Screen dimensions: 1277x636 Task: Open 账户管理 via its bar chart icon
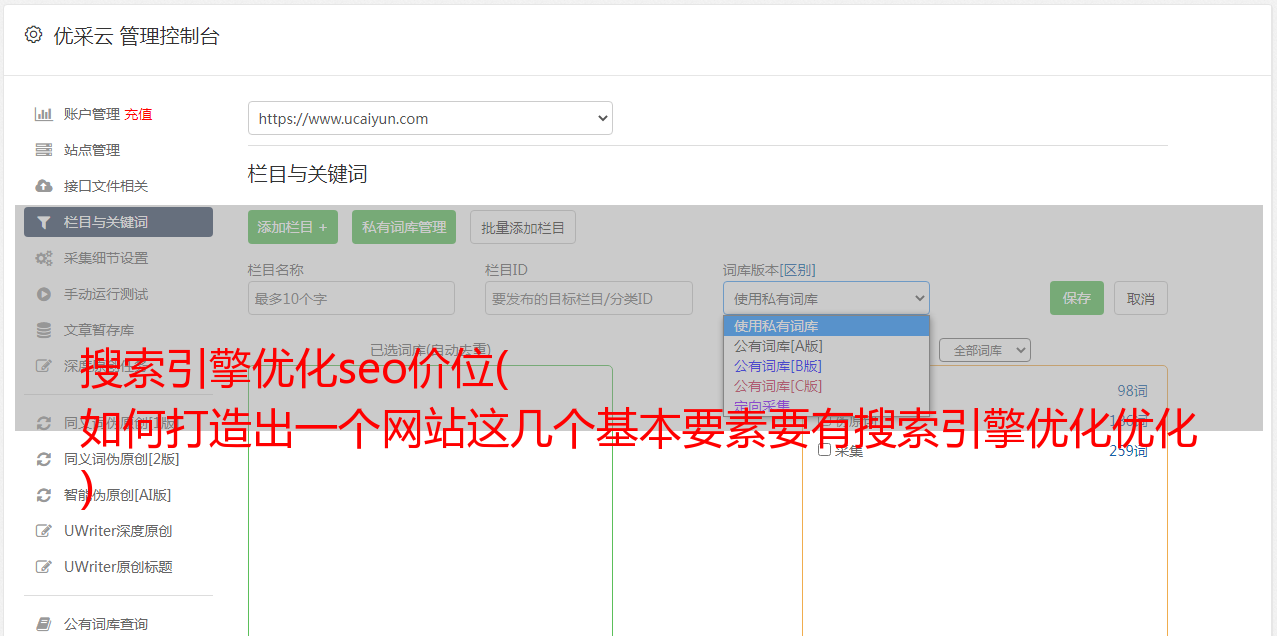click(x=44, y=114)
